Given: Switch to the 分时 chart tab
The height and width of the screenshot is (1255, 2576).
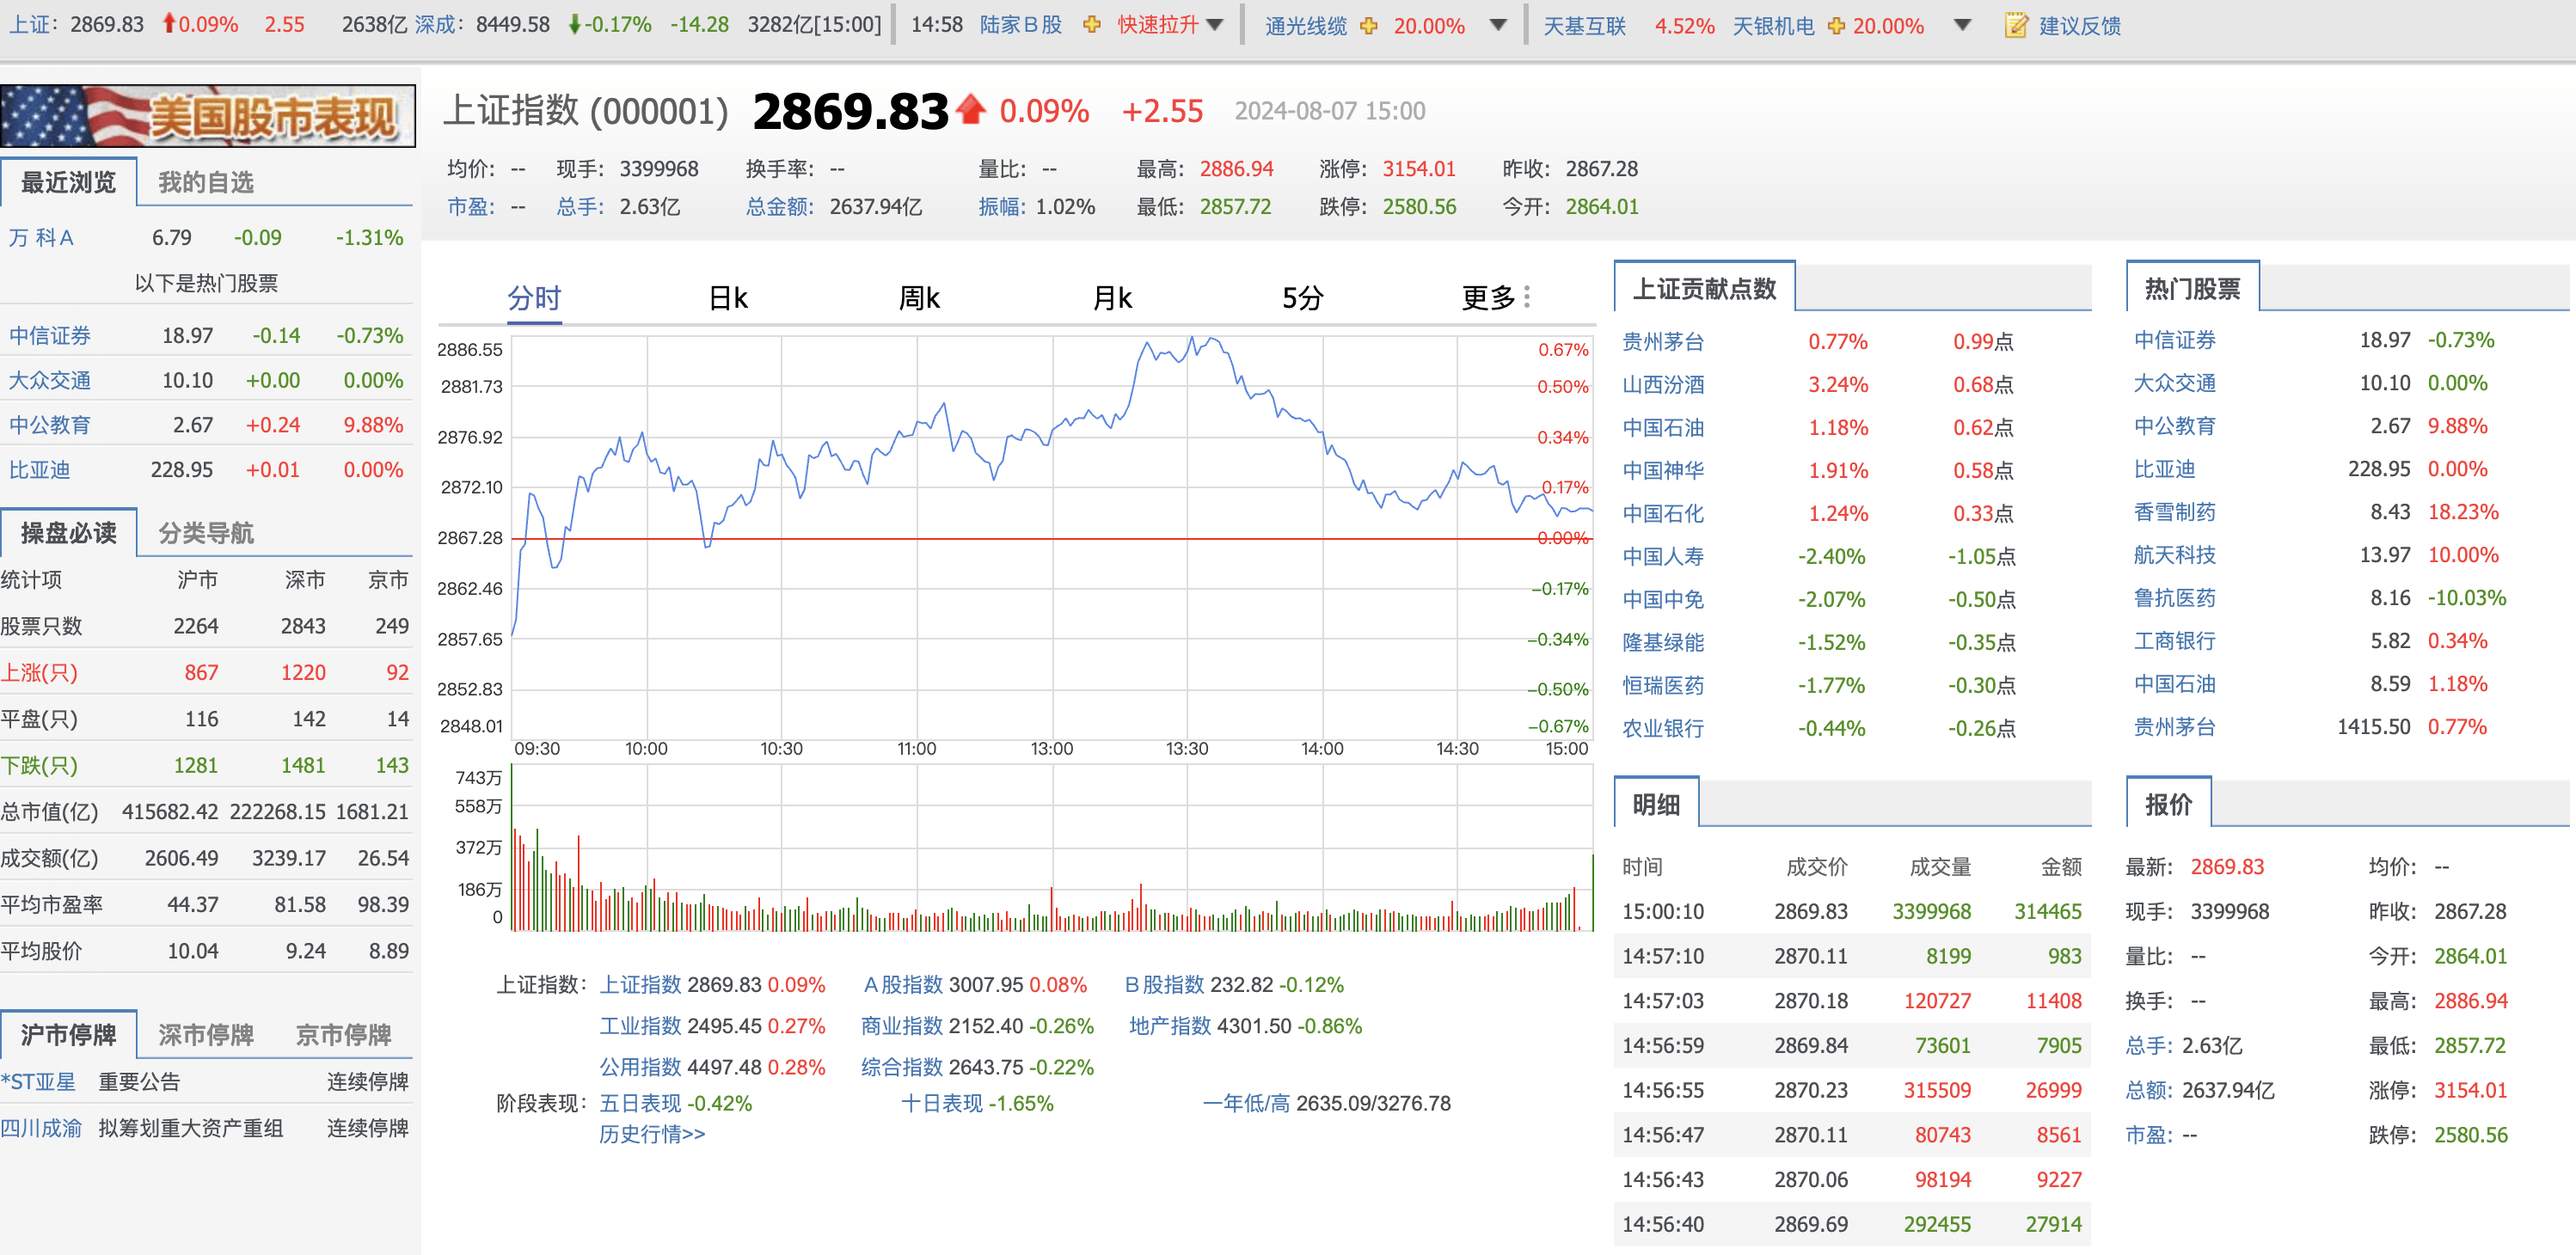Looking at the screenshot, I should point(534,298).
